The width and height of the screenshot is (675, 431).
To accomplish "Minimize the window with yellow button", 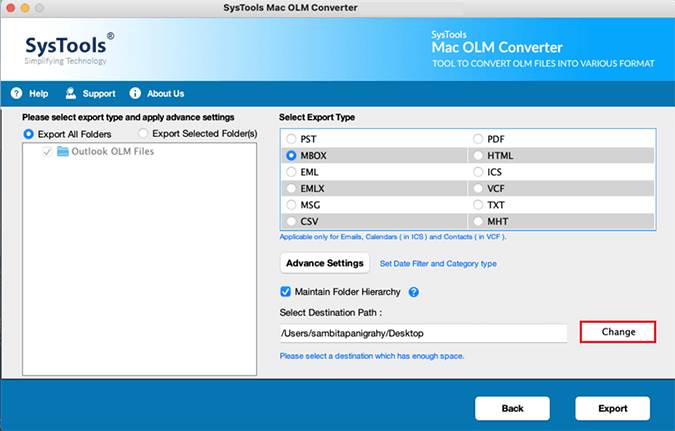I will click(x=25, y=8).
